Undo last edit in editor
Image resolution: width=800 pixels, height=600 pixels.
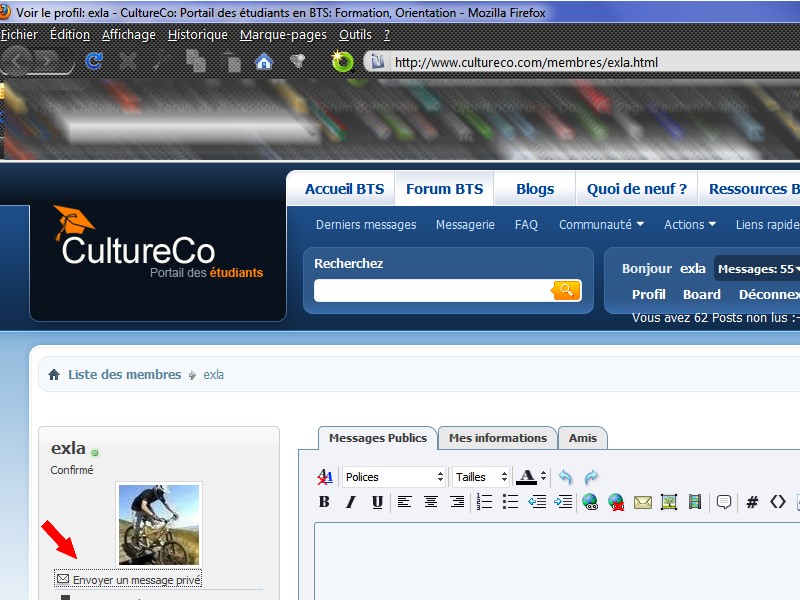[565, 477]
